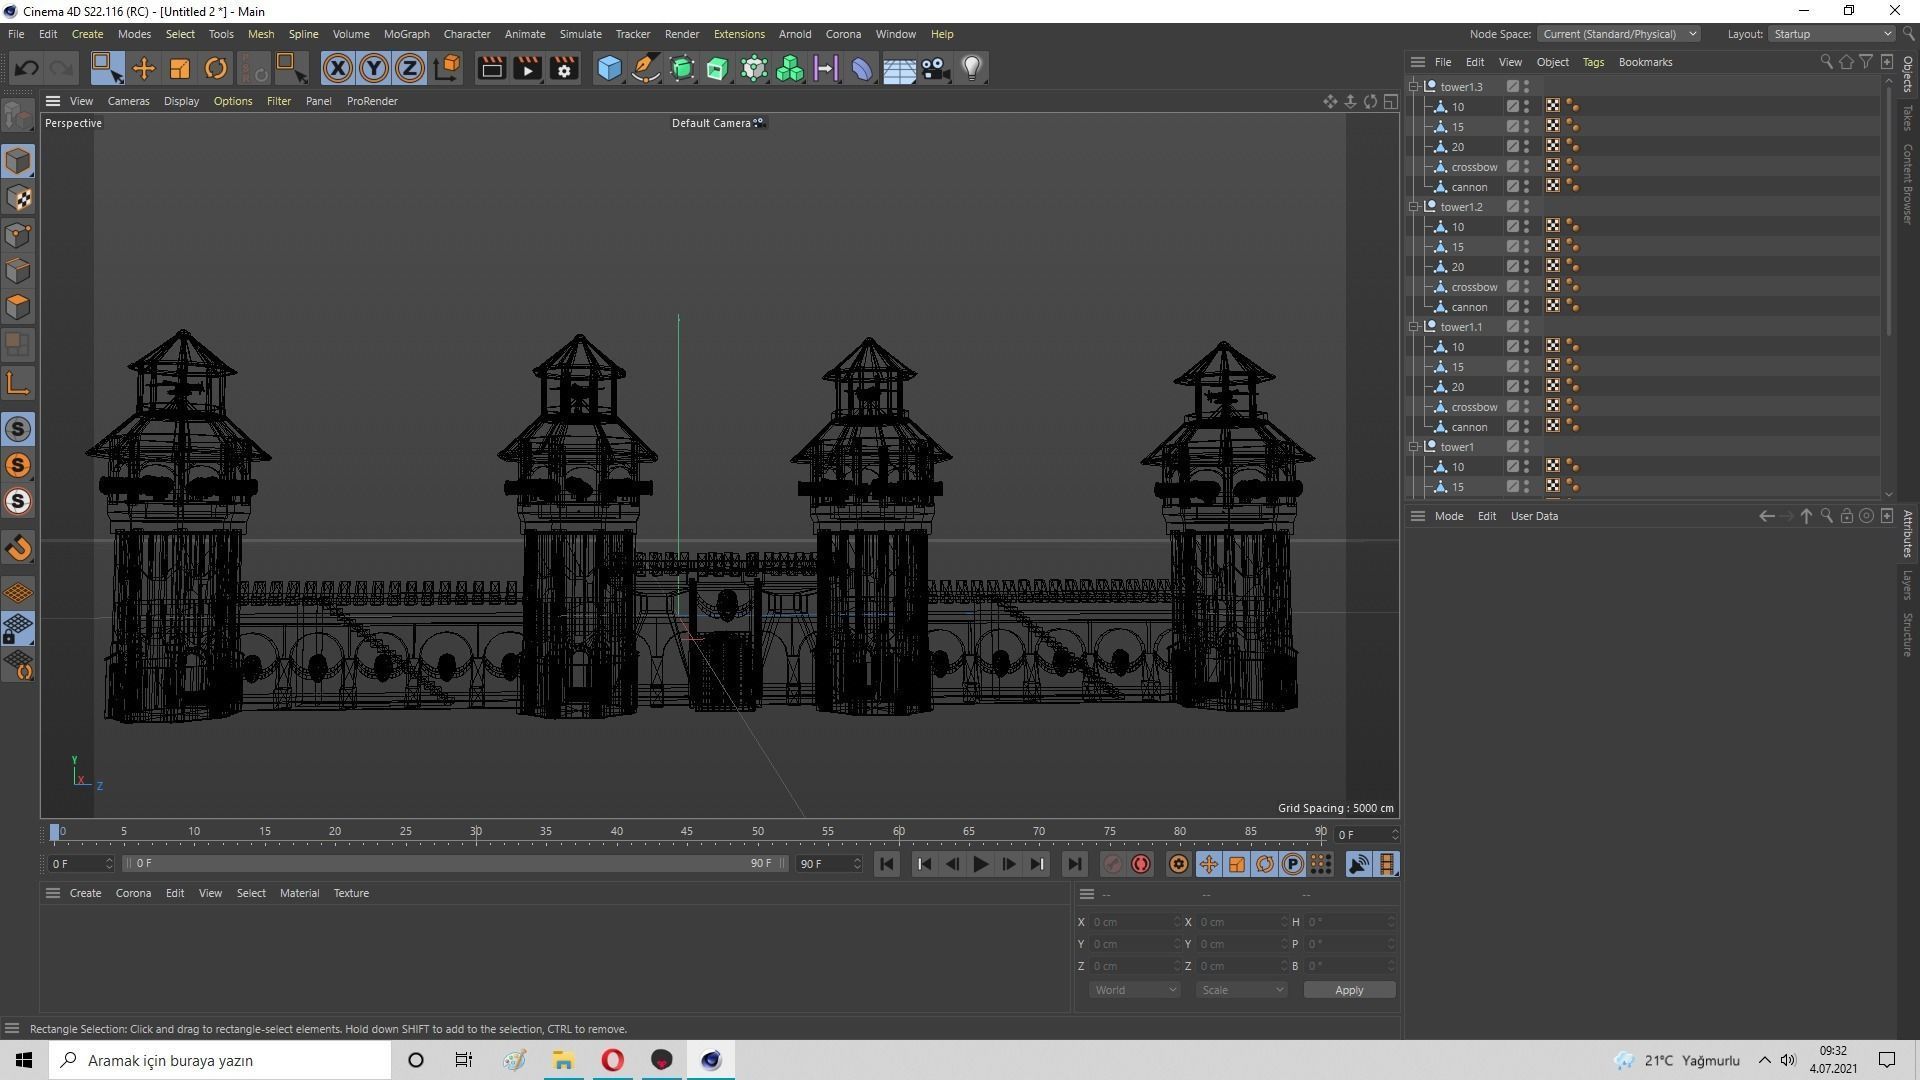Open the Mesh menu
Screen dimensions: 1920x1080
tap(261, 34)
